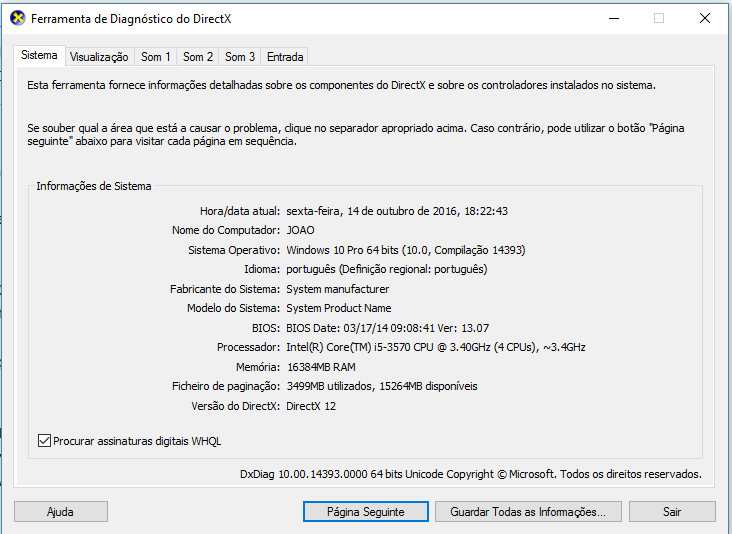The height and width of the screenshot is (534, 732).
Task: Click the Página Seguinte button
Action: pos(365,511)
